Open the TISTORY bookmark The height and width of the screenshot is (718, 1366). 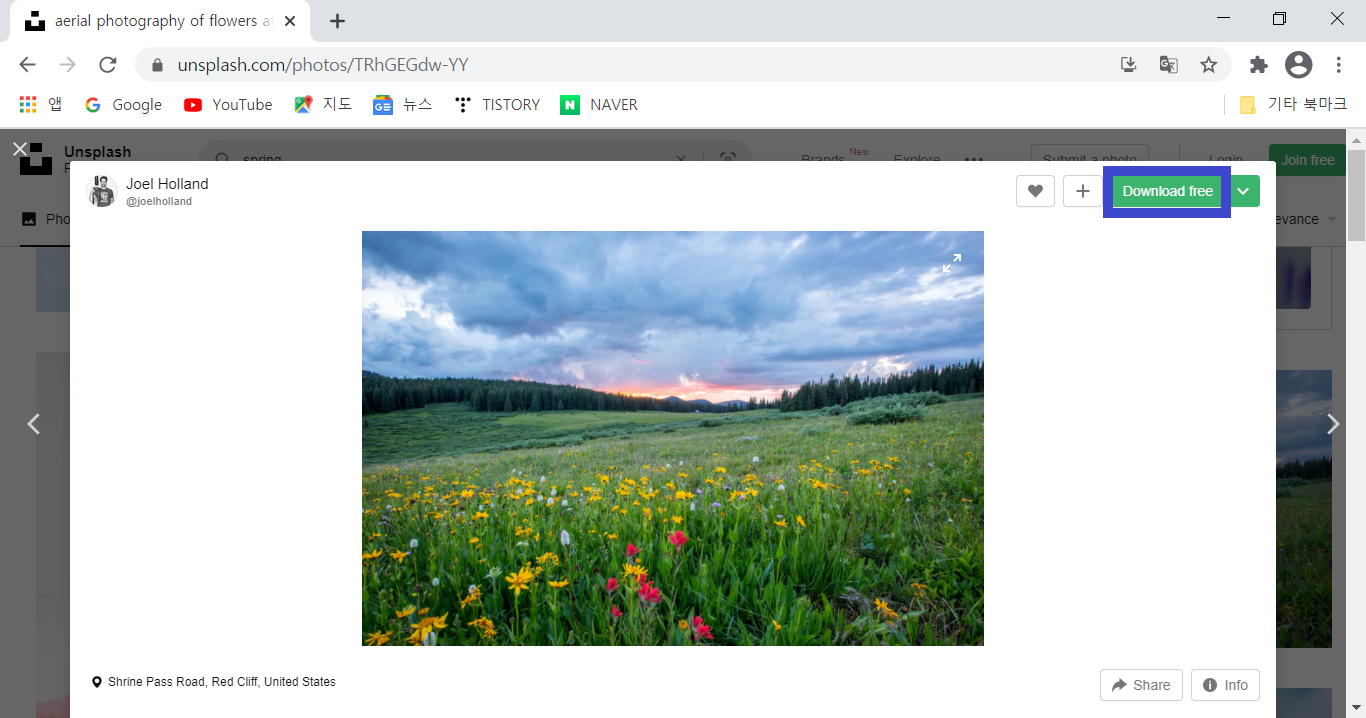(x=496, y=104)
